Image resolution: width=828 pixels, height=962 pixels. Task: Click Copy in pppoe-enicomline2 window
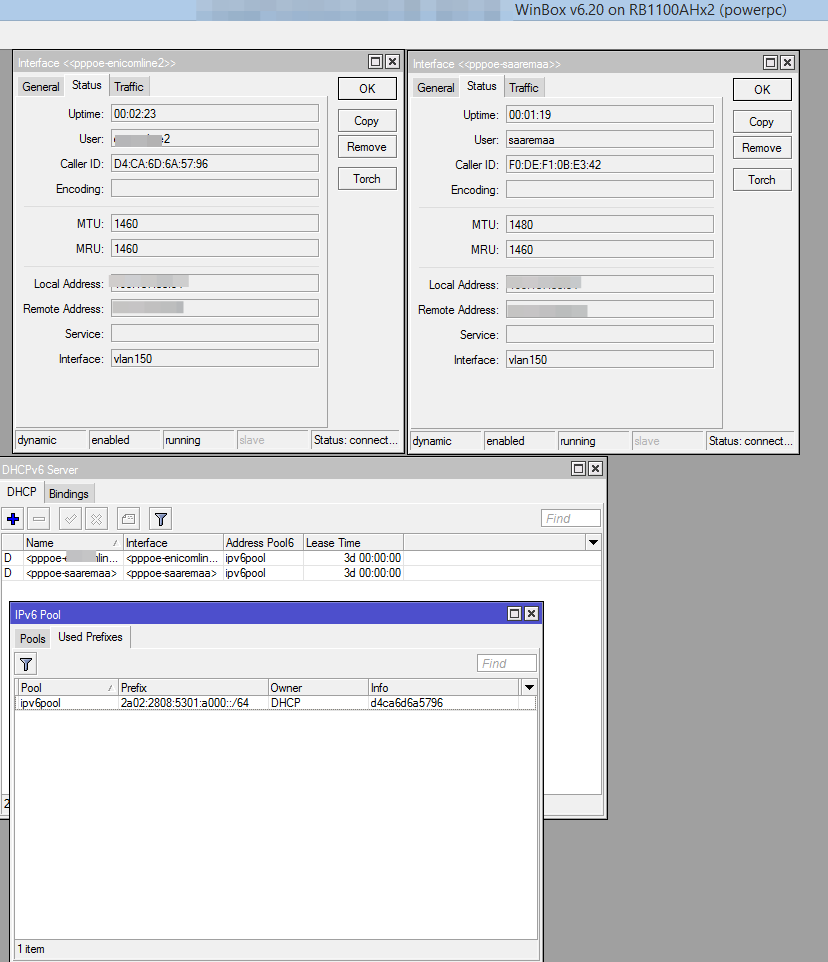367,121
